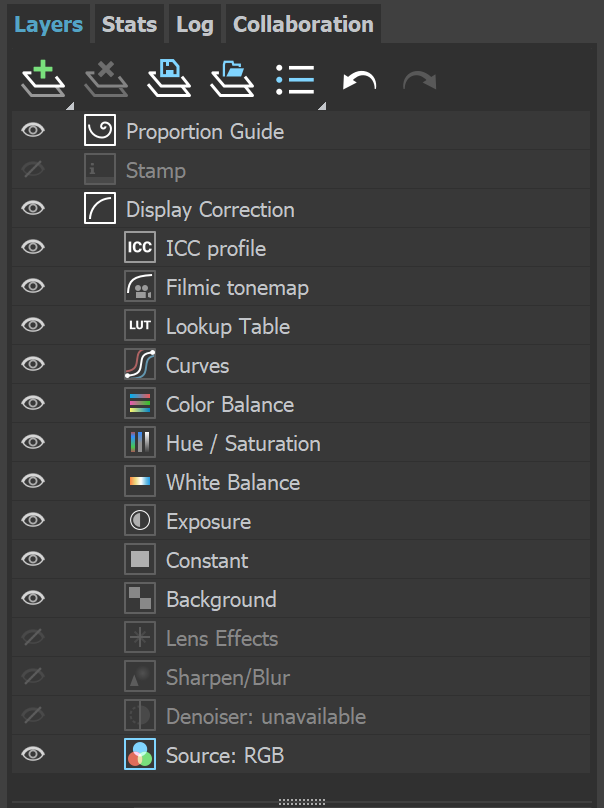Click the Delete layer toolbar icon

[106, 79]
